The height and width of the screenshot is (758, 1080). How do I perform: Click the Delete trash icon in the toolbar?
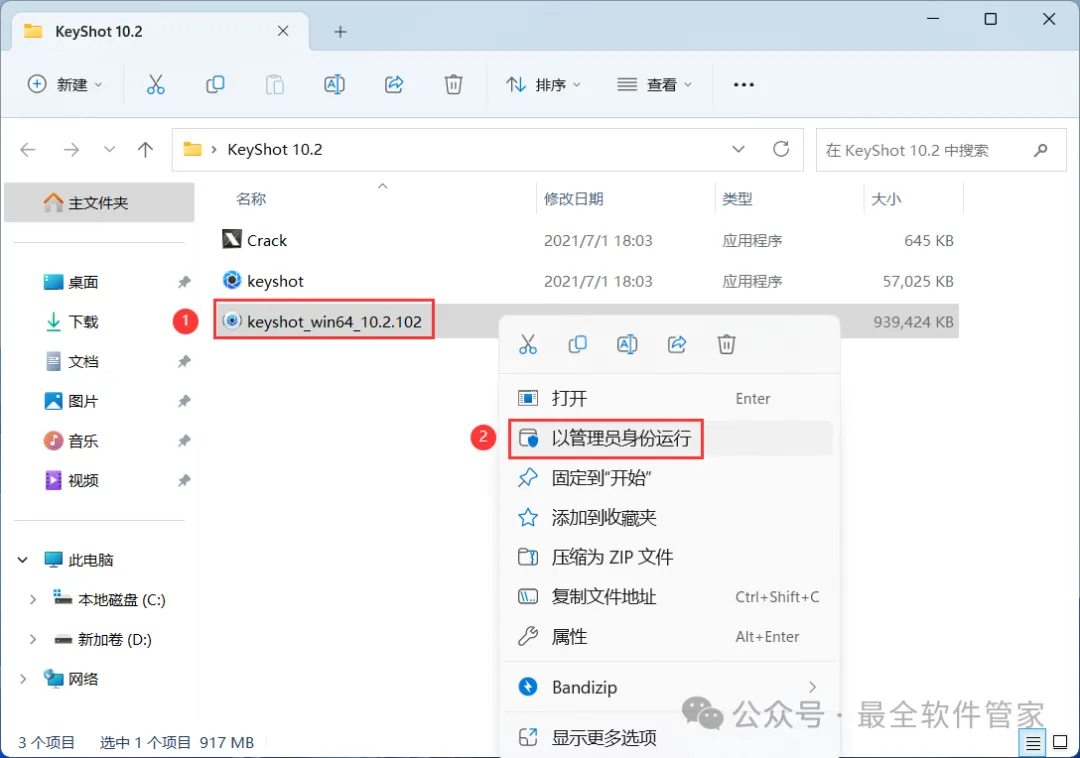tap(453, 85)
